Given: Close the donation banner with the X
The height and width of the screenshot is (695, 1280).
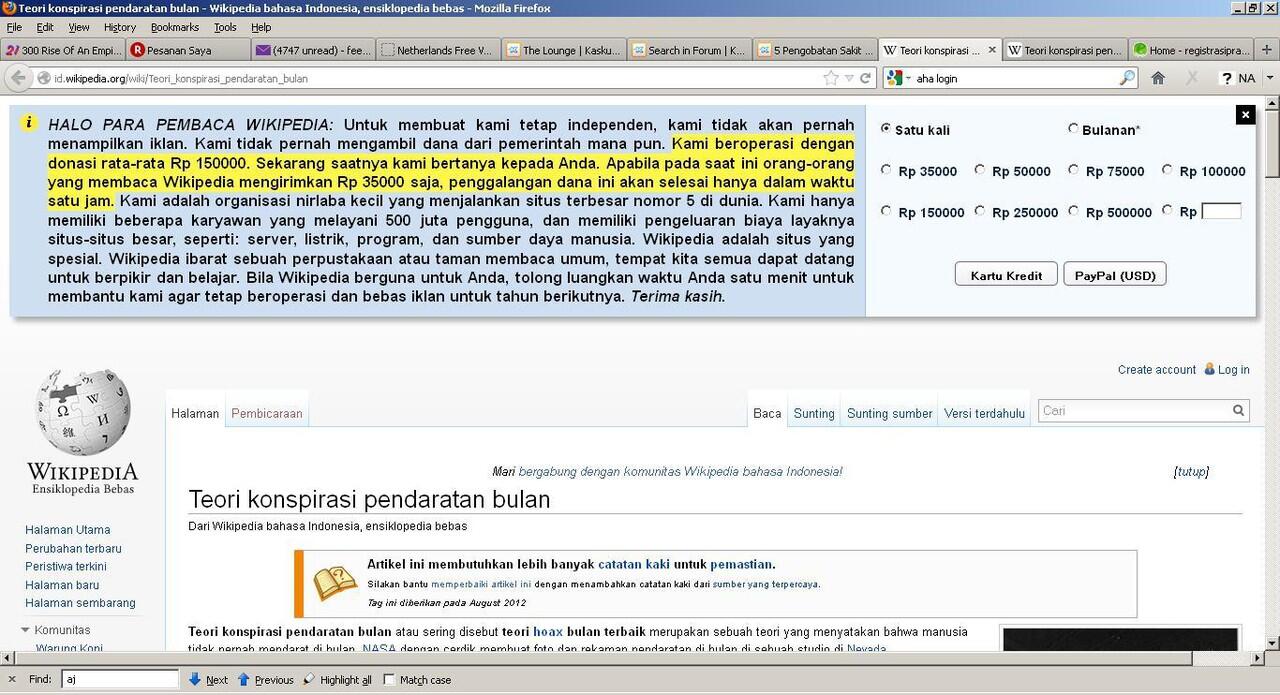Looking at the screenshot, I should coord(1245,115).
